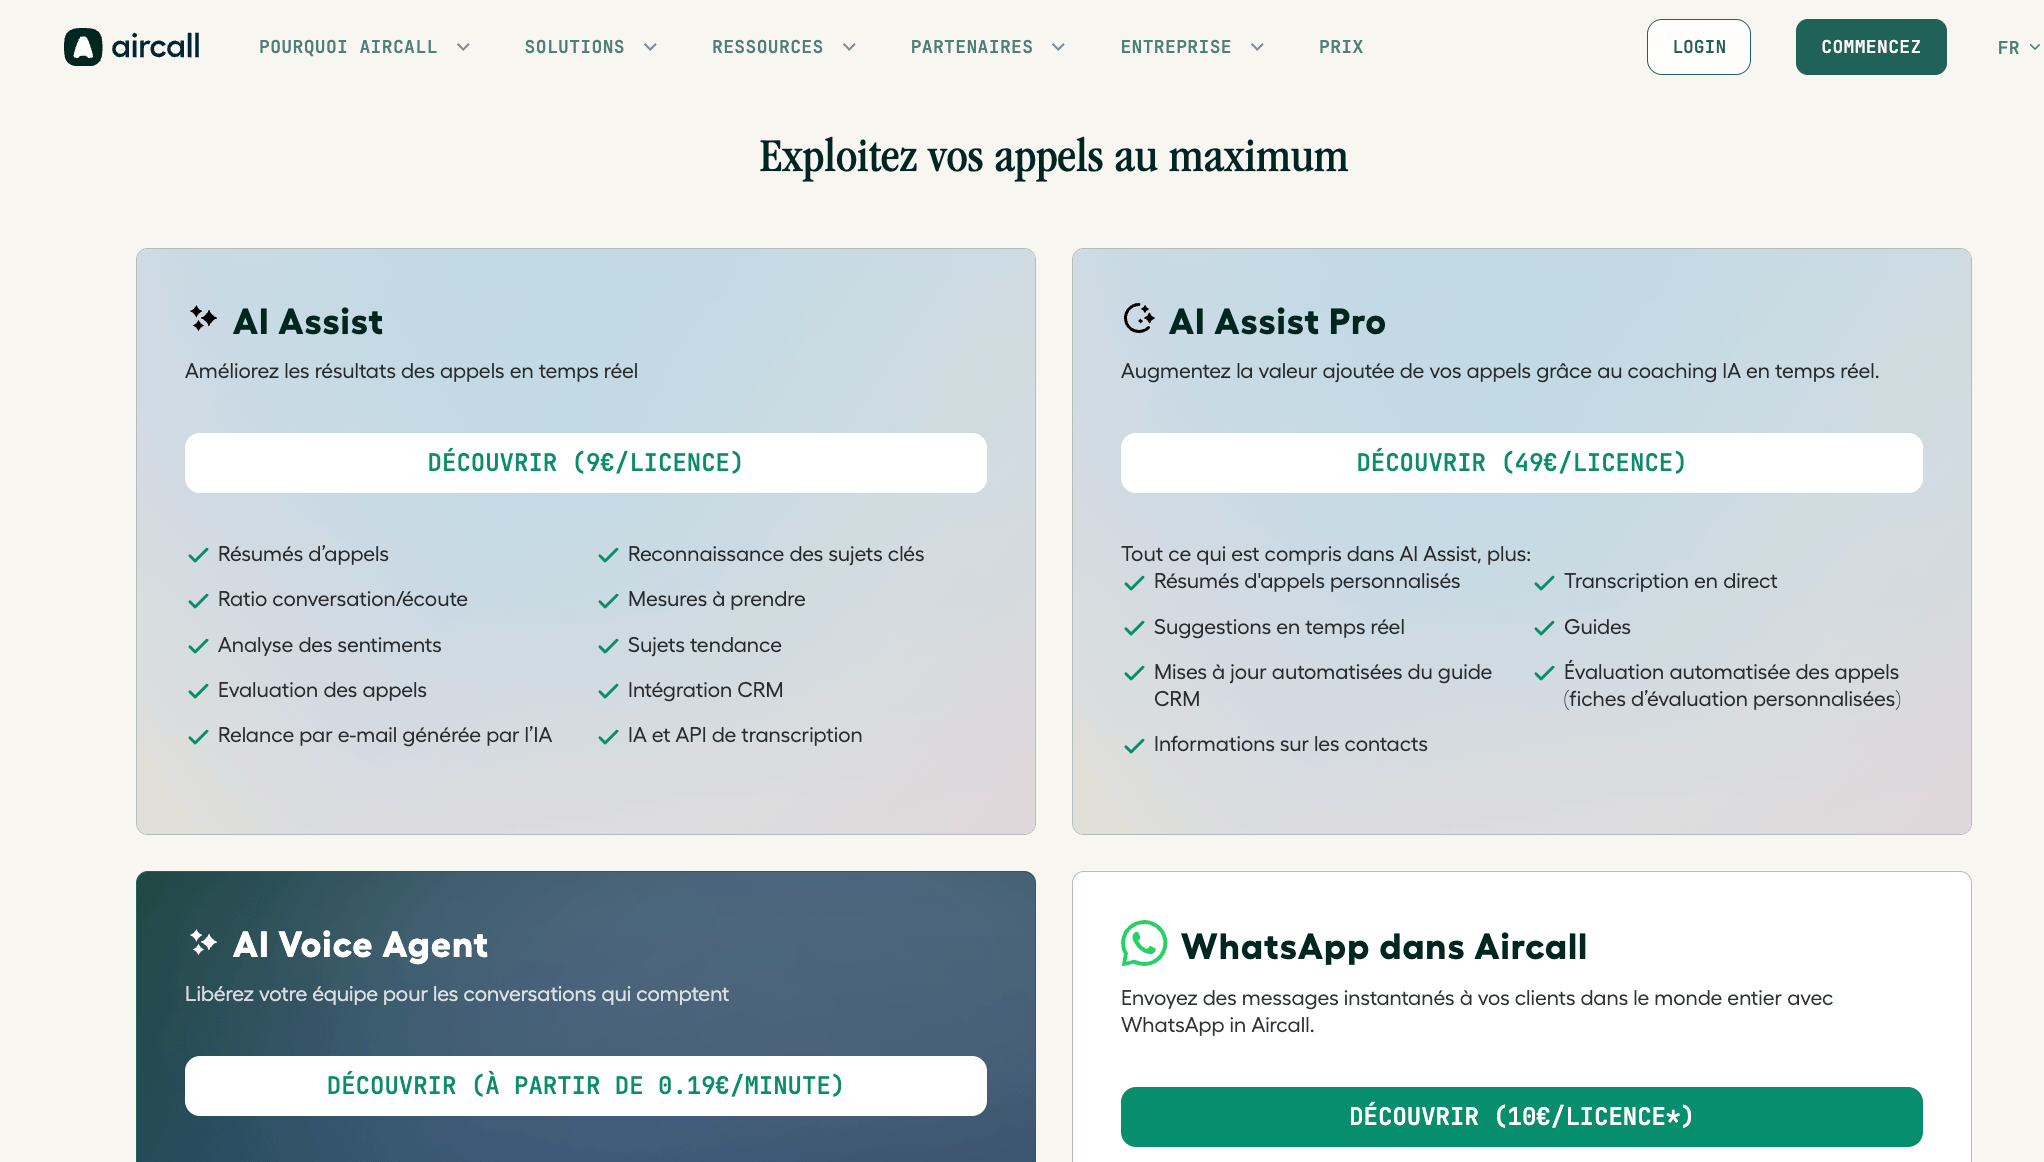
Task: Click checkmark beside Intégration CRM
Action: (608, 691)
